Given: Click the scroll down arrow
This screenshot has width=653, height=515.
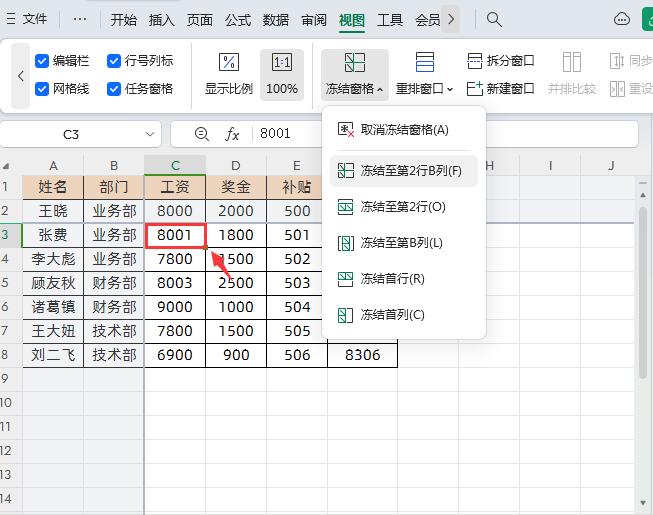Looking at the screenshot, I should point(643,503).
